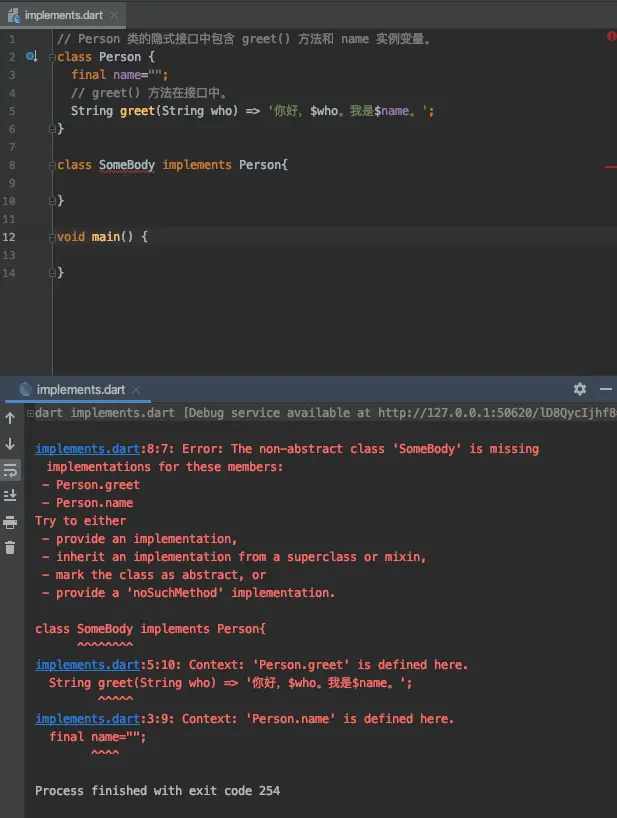
Task: Click the red error indicator at editor top-right
Action: coord(611,36)
